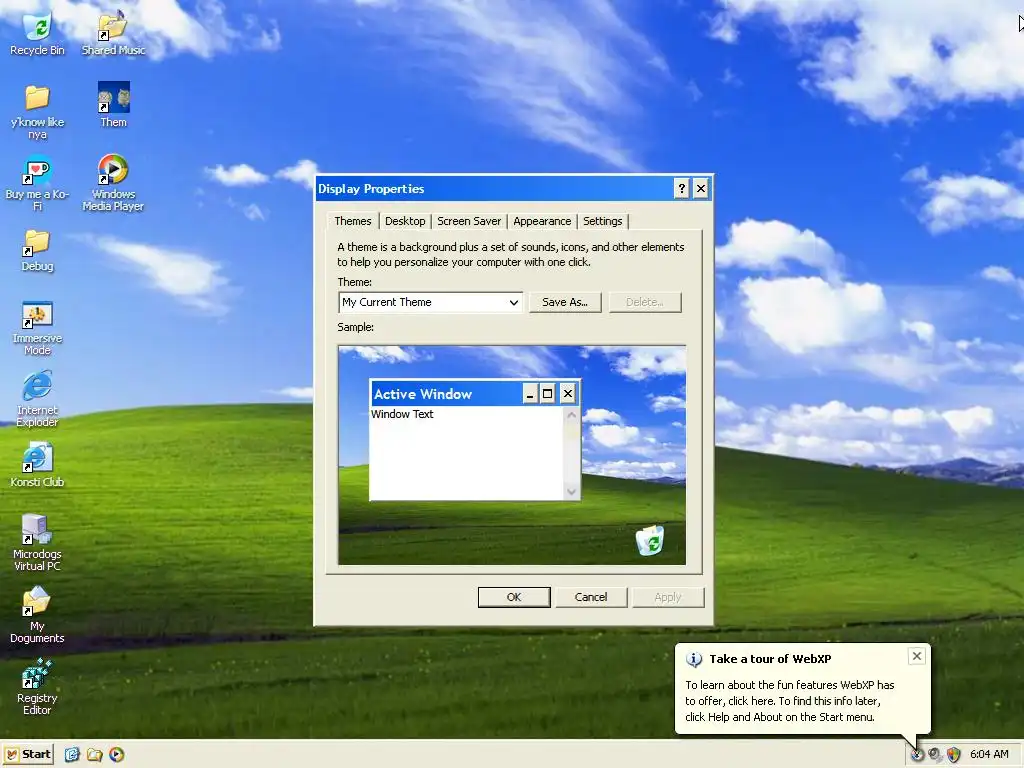The width and height of the screenshot is (1024, 768).
Task: Click the media player quick launch icon
Action: (116, 754)
